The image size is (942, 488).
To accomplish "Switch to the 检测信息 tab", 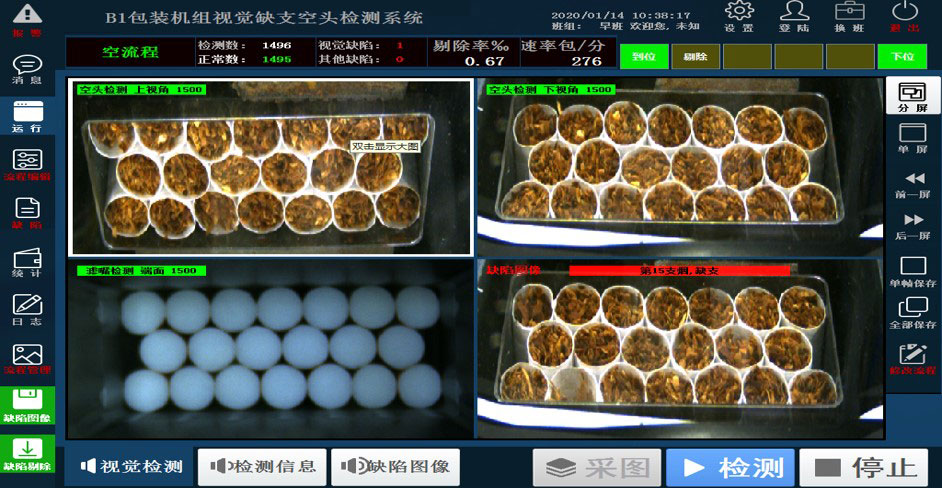I will 262,466.
